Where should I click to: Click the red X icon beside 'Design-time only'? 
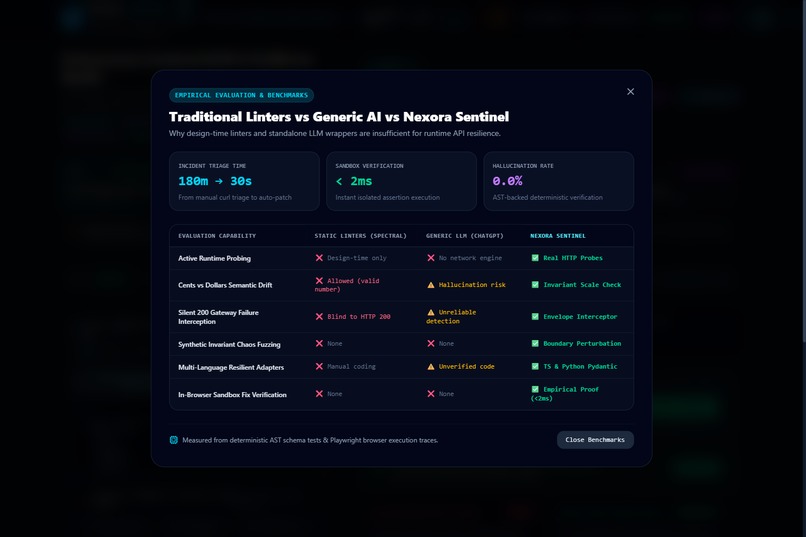(x=319, y=258)
